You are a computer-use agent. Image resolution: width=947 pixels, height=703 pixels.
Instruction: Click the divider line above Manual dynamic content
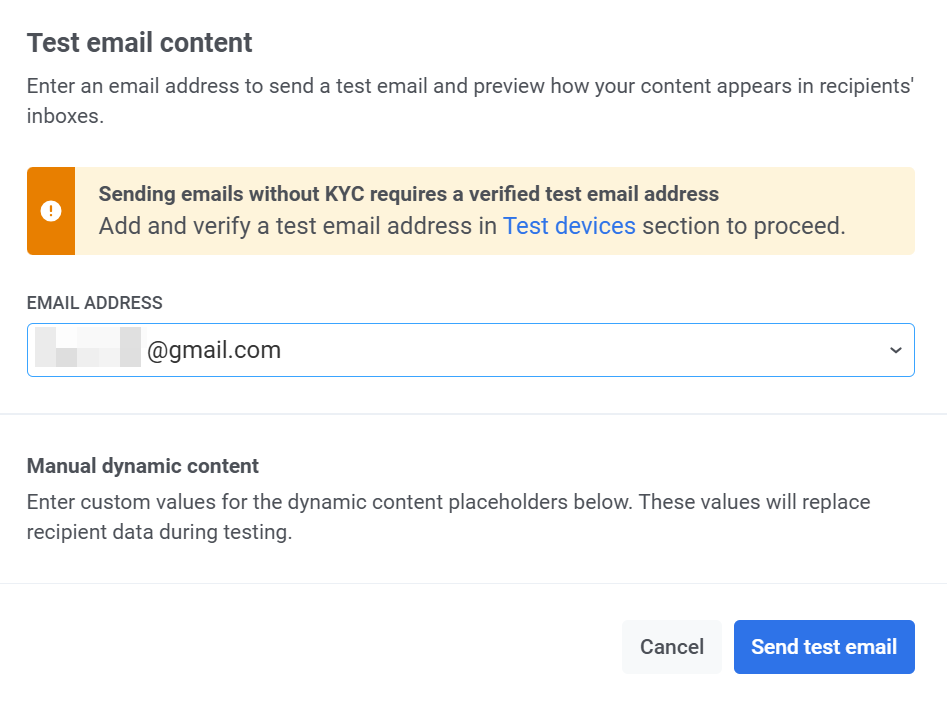point(473,414)
